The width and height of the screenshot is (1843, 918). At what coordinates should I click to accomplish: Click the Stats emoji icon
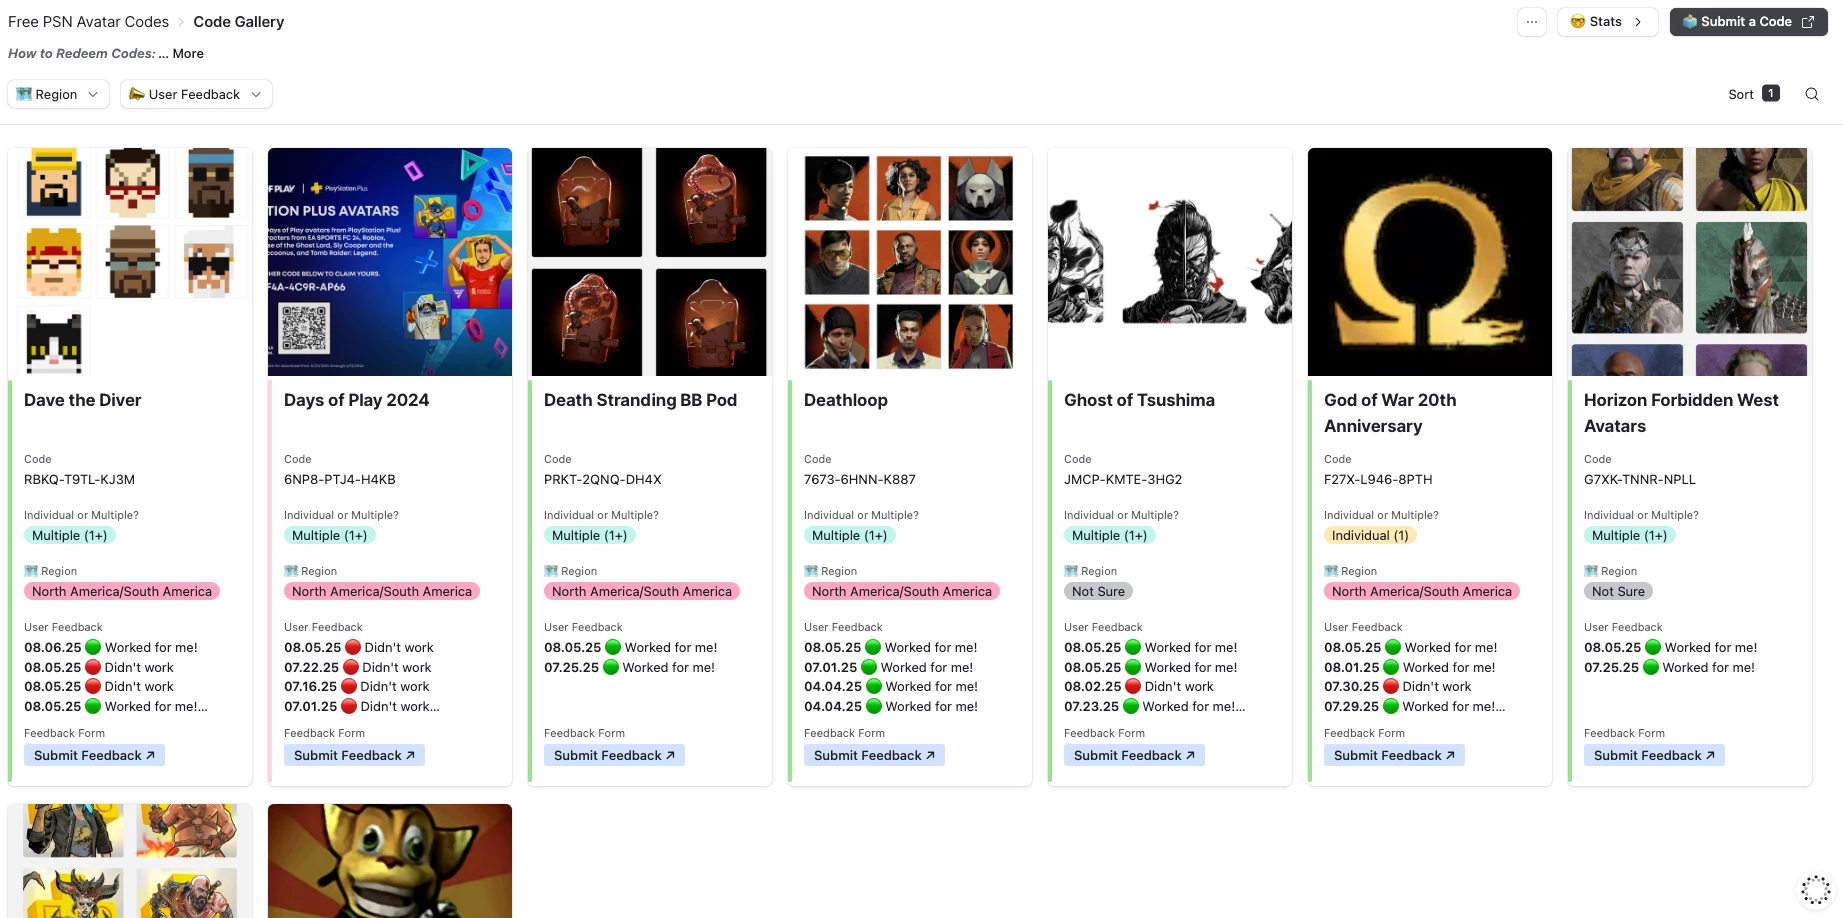coord(1577,22)
